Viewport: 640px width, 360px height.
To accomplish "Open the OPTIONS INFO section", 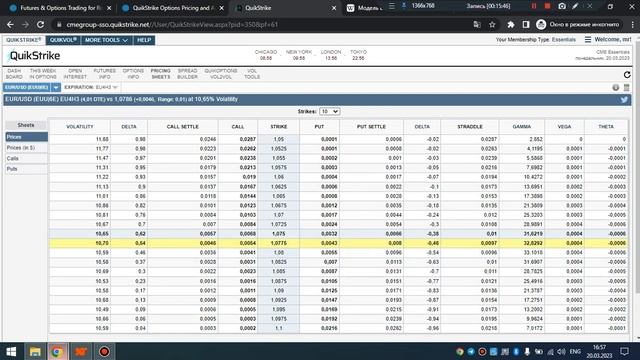I will click(x=133, y=74).
